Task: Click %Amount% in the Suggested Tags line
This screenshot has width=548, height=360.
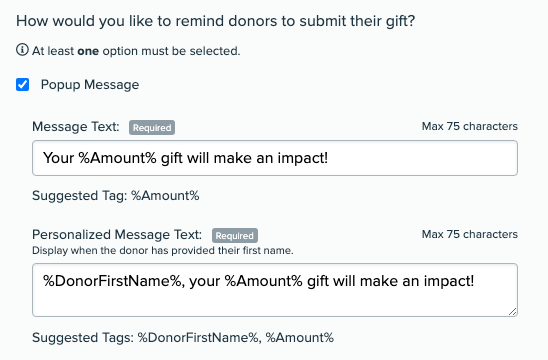Action: pyautogui.click(x=300, y=338)
